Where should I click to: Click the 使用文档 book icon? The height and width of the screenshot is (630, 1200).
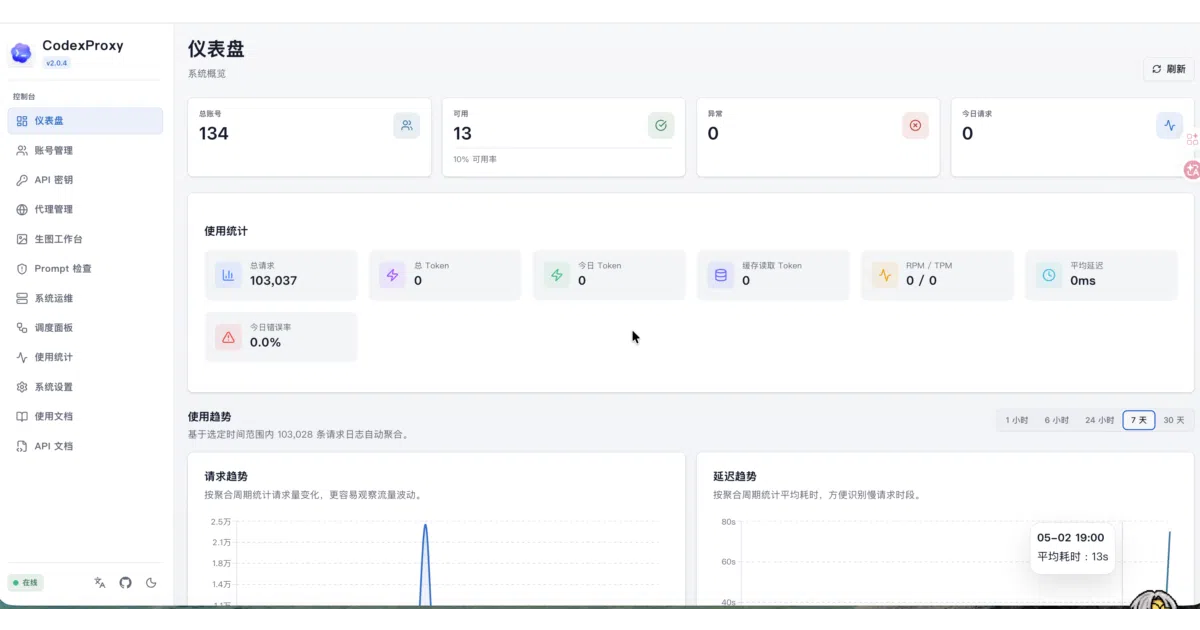[22, 416]
